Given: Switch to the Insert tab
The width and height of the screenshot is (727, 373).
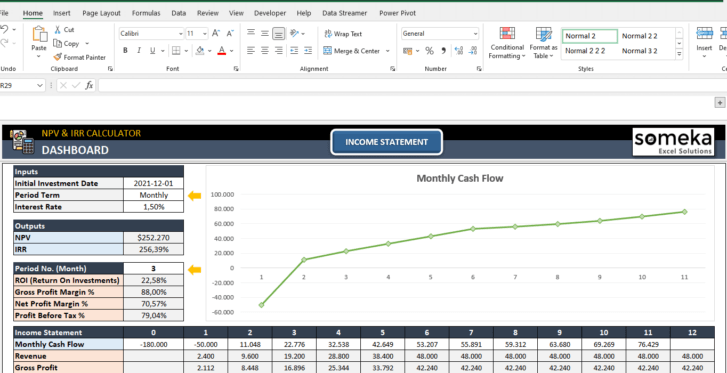Looking at the screenshot, I should coord(62,13).
